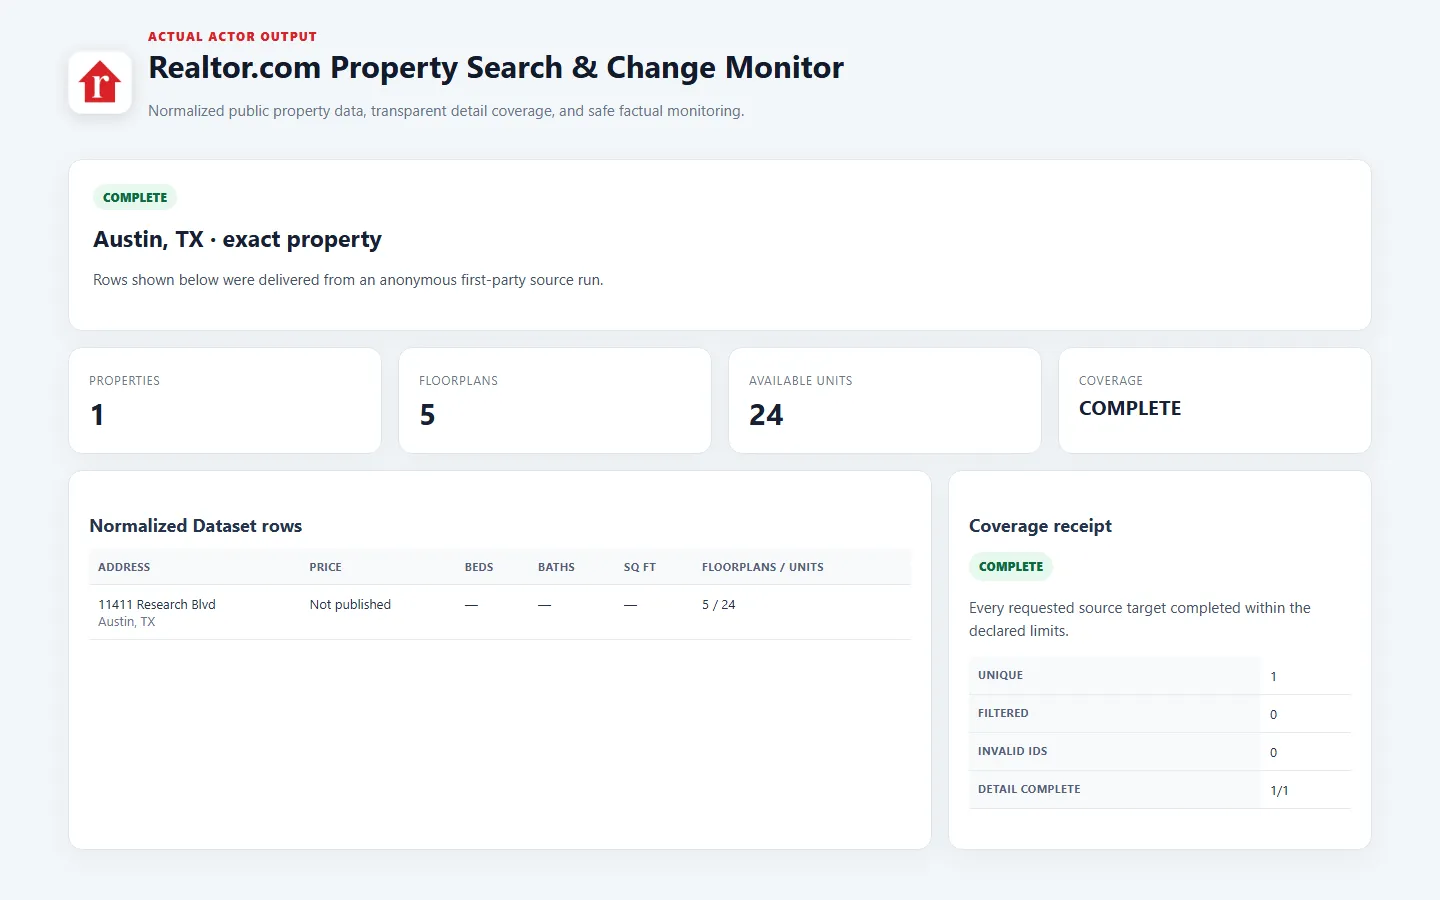Click the DETAIL COMPLETE row label
Screen dimensions: 1440x900
(1029, 789)
